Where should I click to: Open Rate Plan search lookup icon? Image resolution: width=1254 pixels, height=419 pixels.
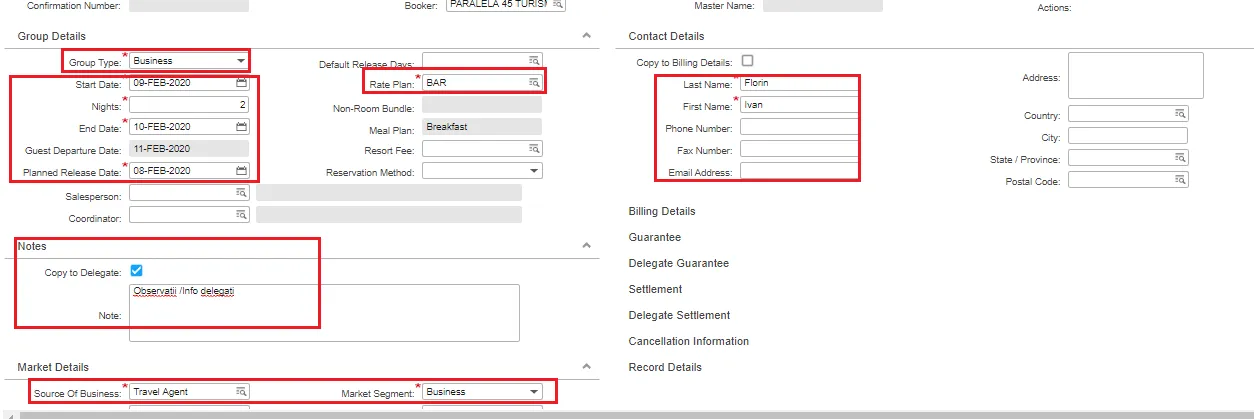[x=534, y=83]
